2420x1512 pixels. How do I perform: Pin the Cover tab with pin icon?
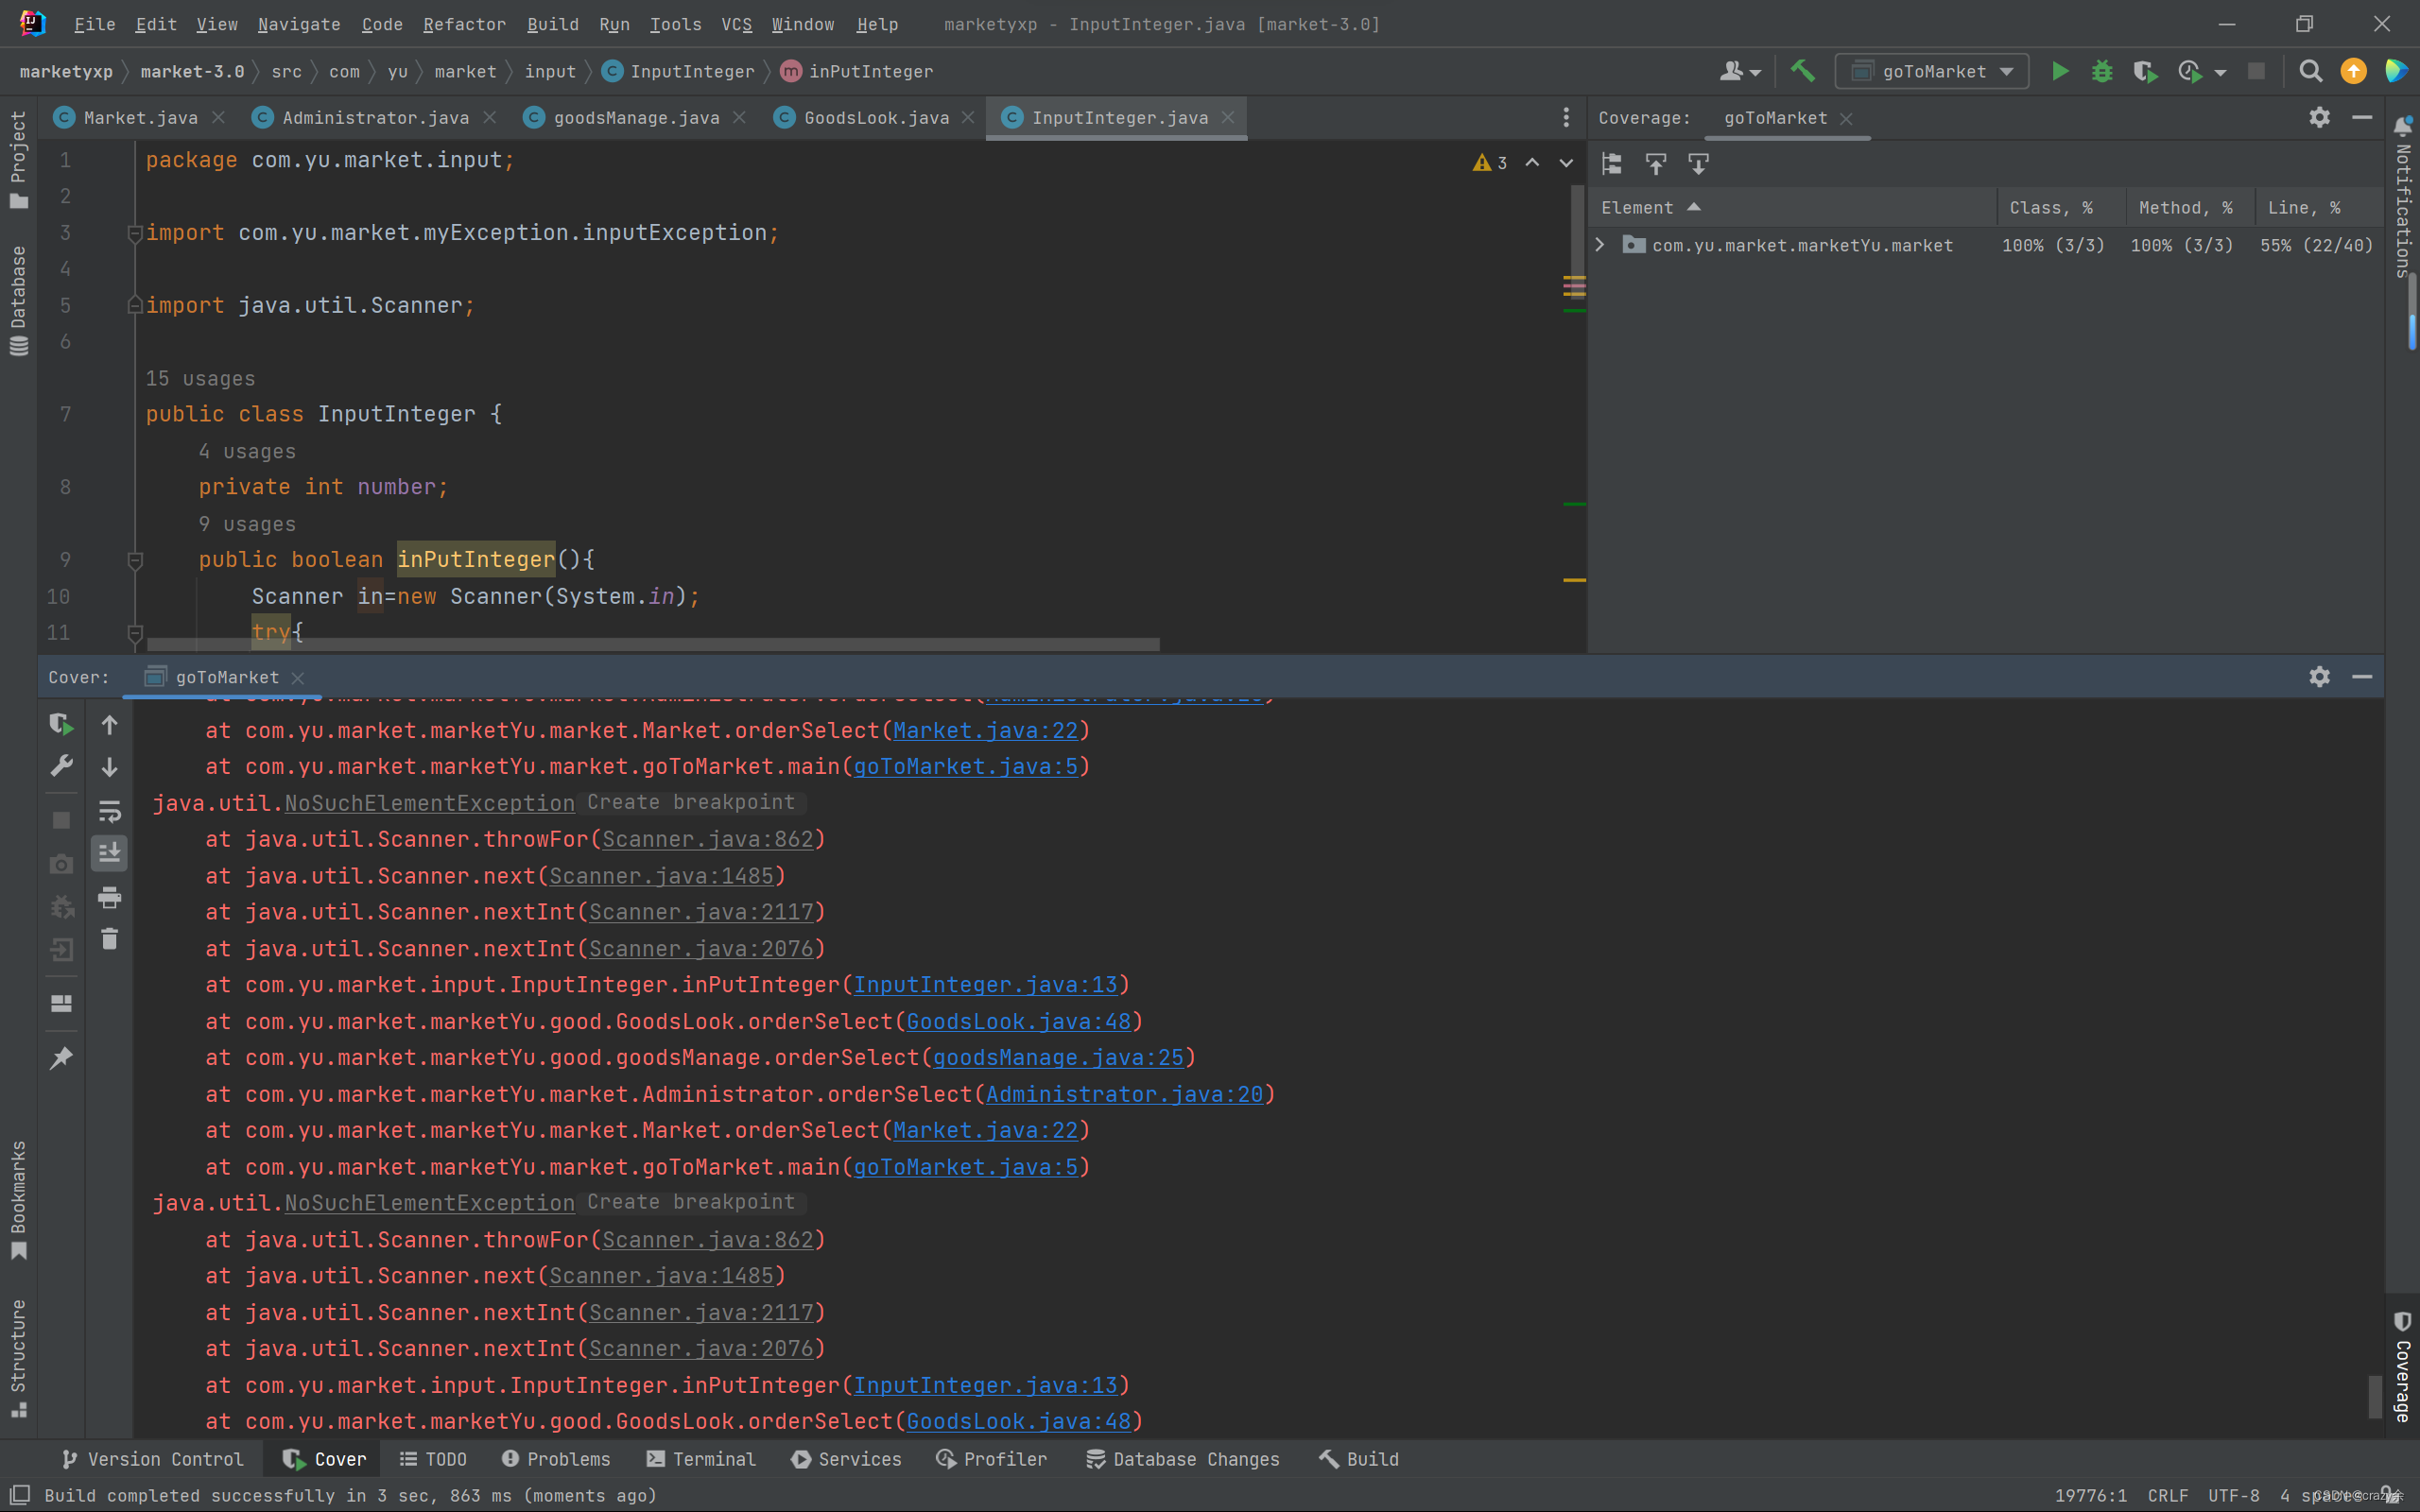point(61,1058)
